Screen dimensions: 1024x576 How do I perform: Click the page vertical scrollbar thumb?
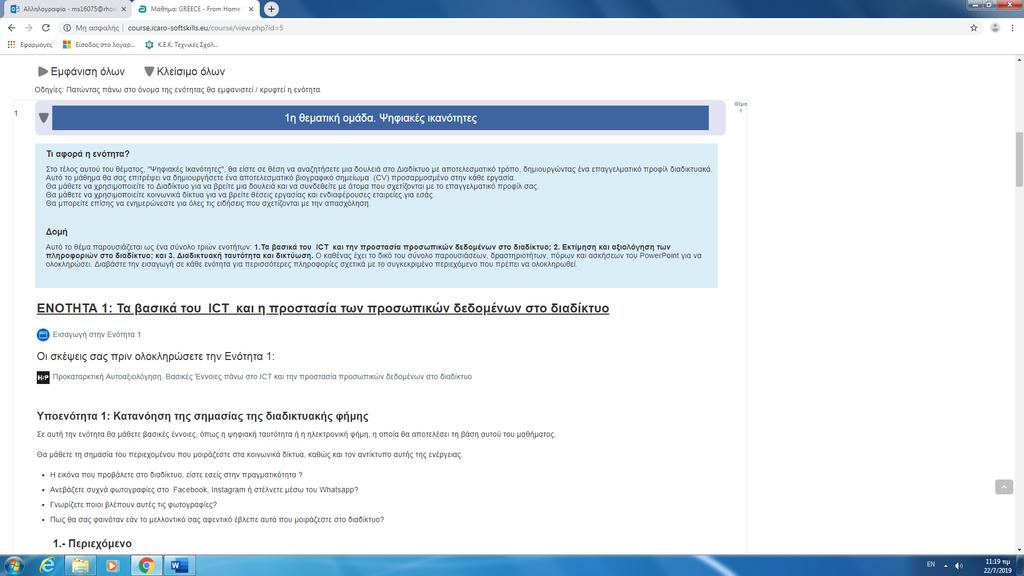(1019, 159)
